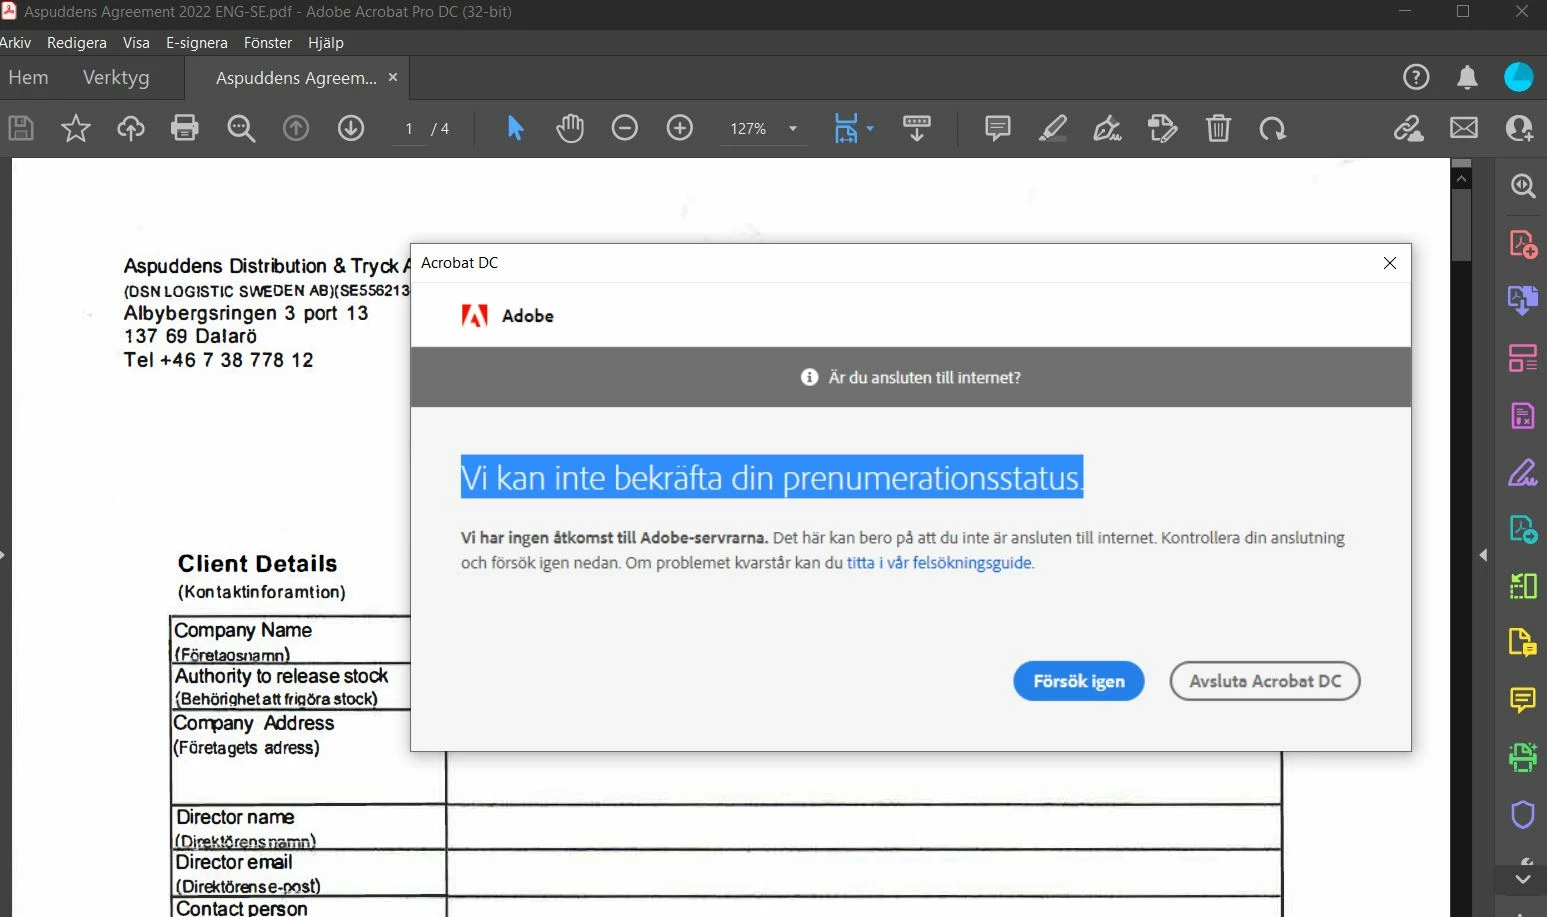Open the search and zoom tool in sidebar
Screen dimensions: 1547x917
(1523, 186)
